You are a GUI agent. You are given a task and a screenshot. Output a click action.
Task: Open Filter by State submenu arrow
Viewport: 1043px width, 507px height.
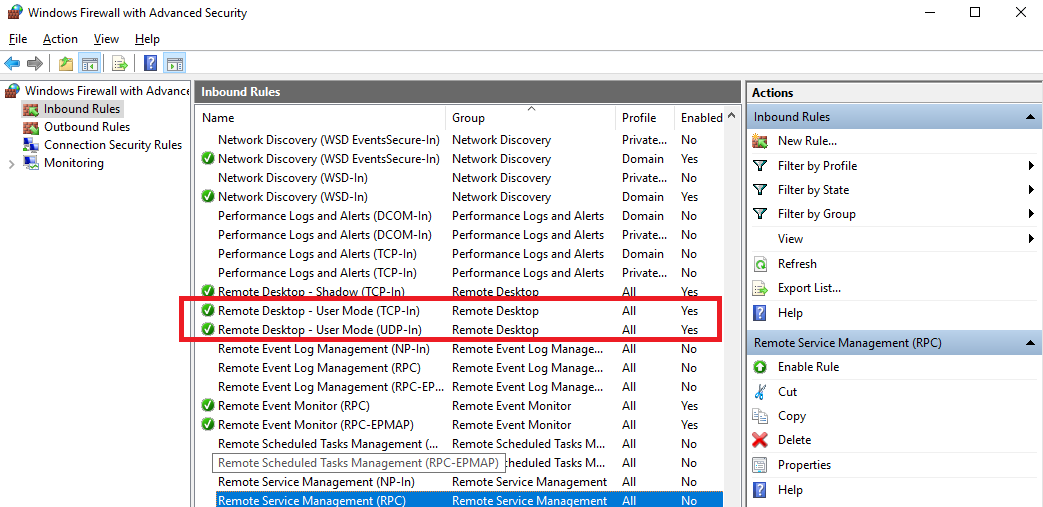point(1031,190)
